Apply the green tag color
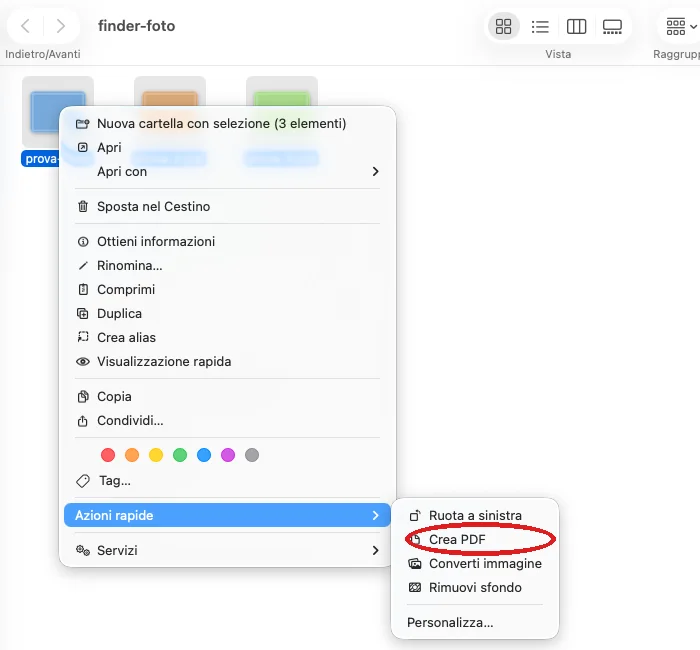This screenshot has width=700, height=650. [x=180, y=455]
